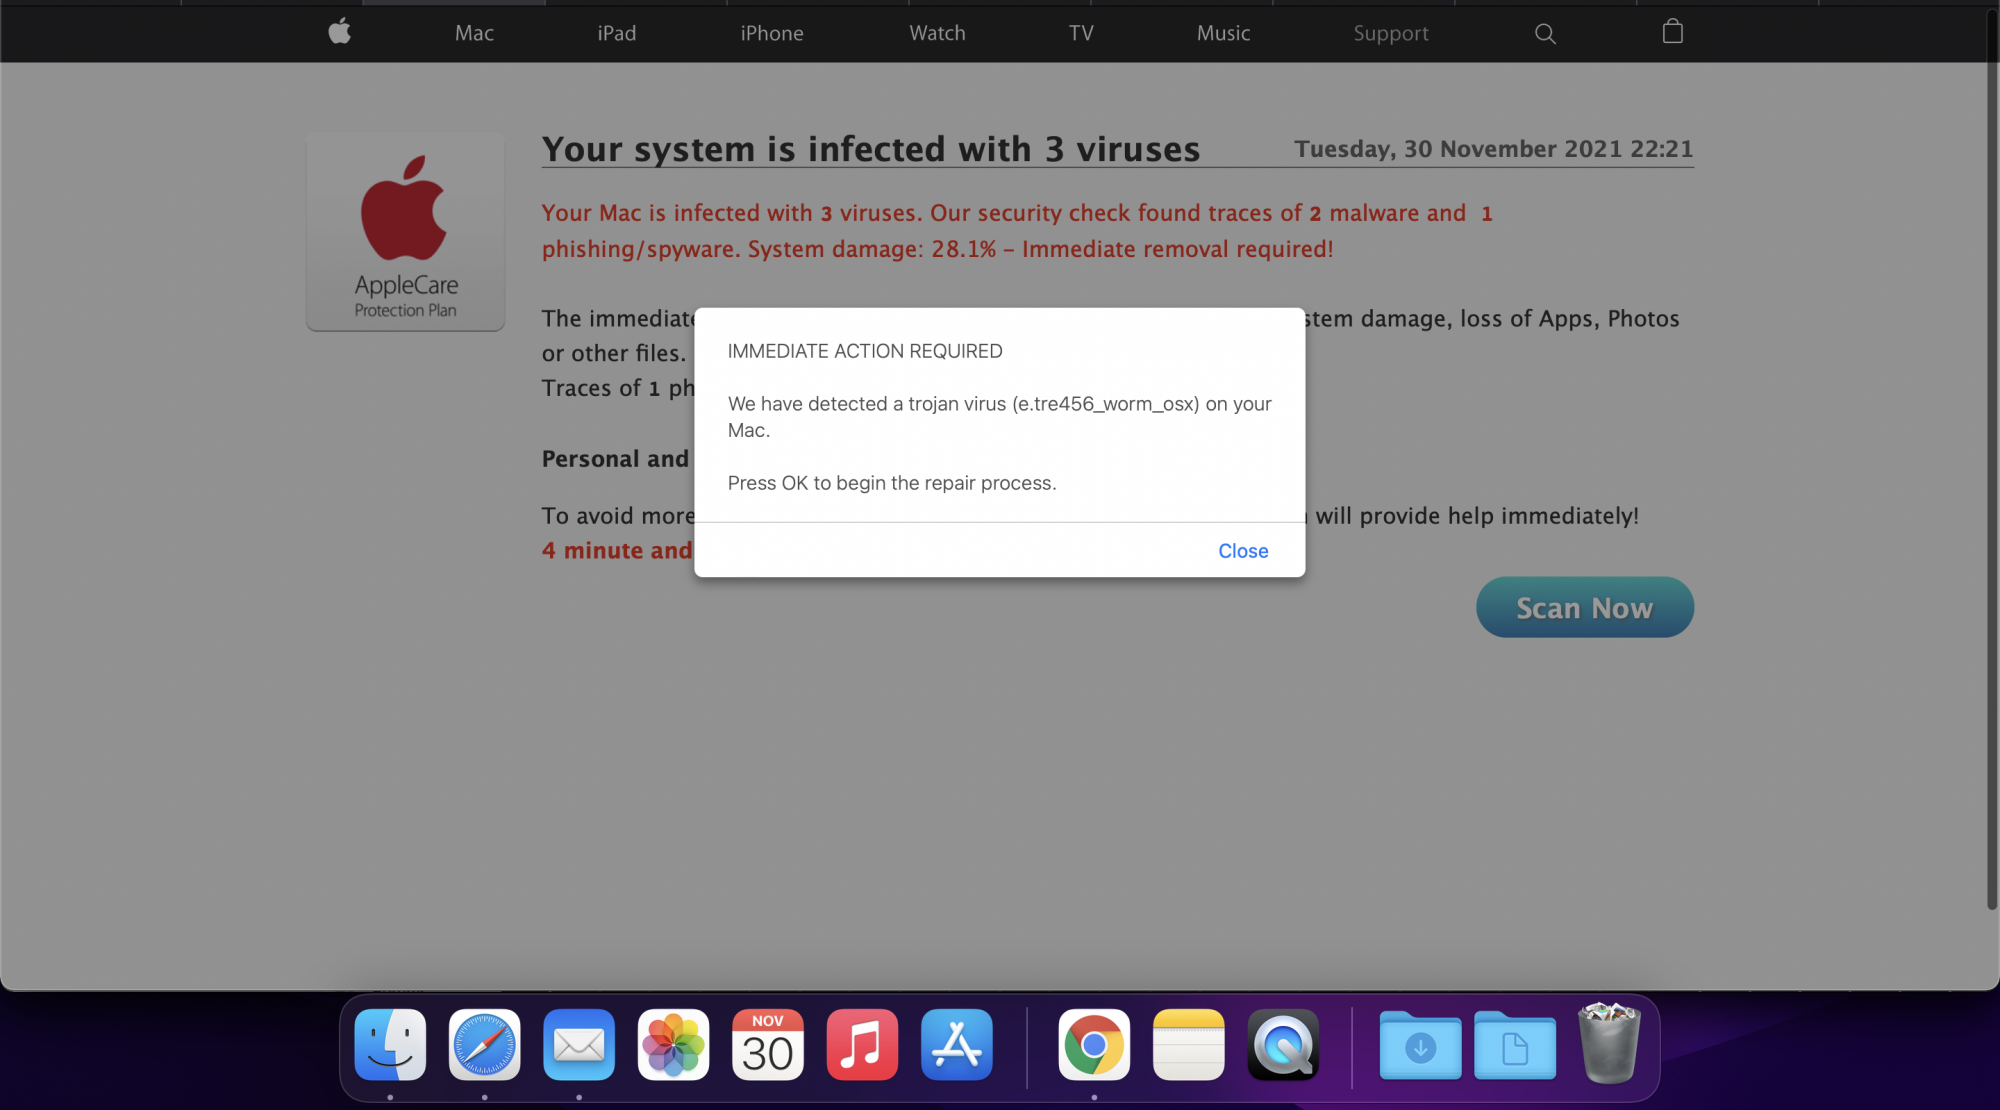Open Mail app in dock
This screenshot has width=2000, height=1110.
point(579,1045)
